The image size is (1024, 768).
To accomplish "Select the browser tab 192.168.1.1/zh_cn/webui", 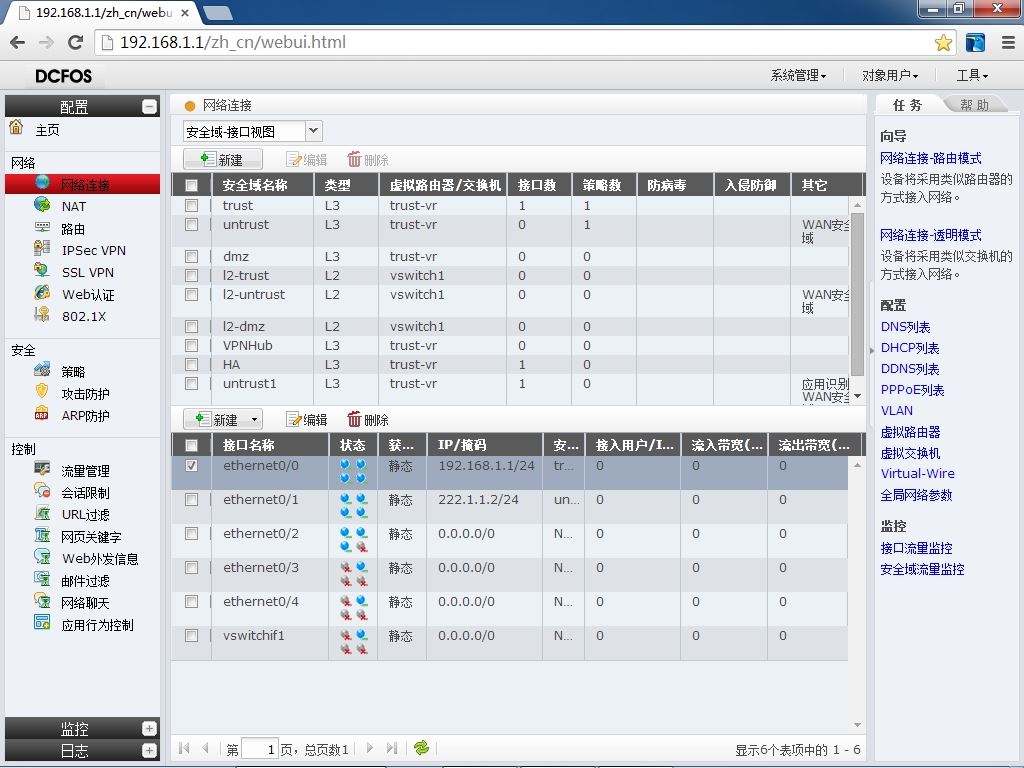I will point(104,13).
